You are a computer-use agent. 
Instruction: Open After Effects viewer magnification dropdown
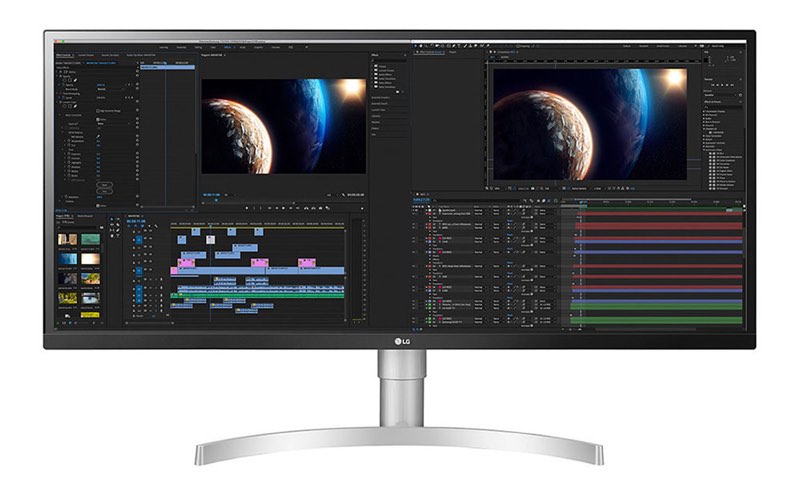pos(497,189)
